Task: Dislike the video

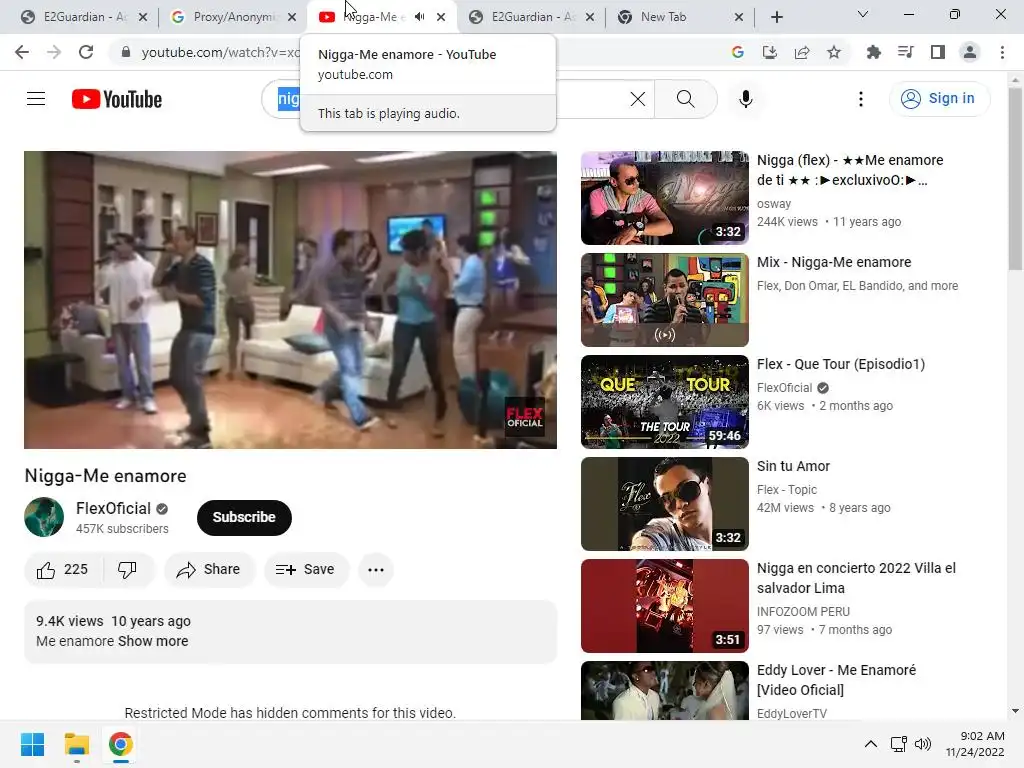Action: 127,569
